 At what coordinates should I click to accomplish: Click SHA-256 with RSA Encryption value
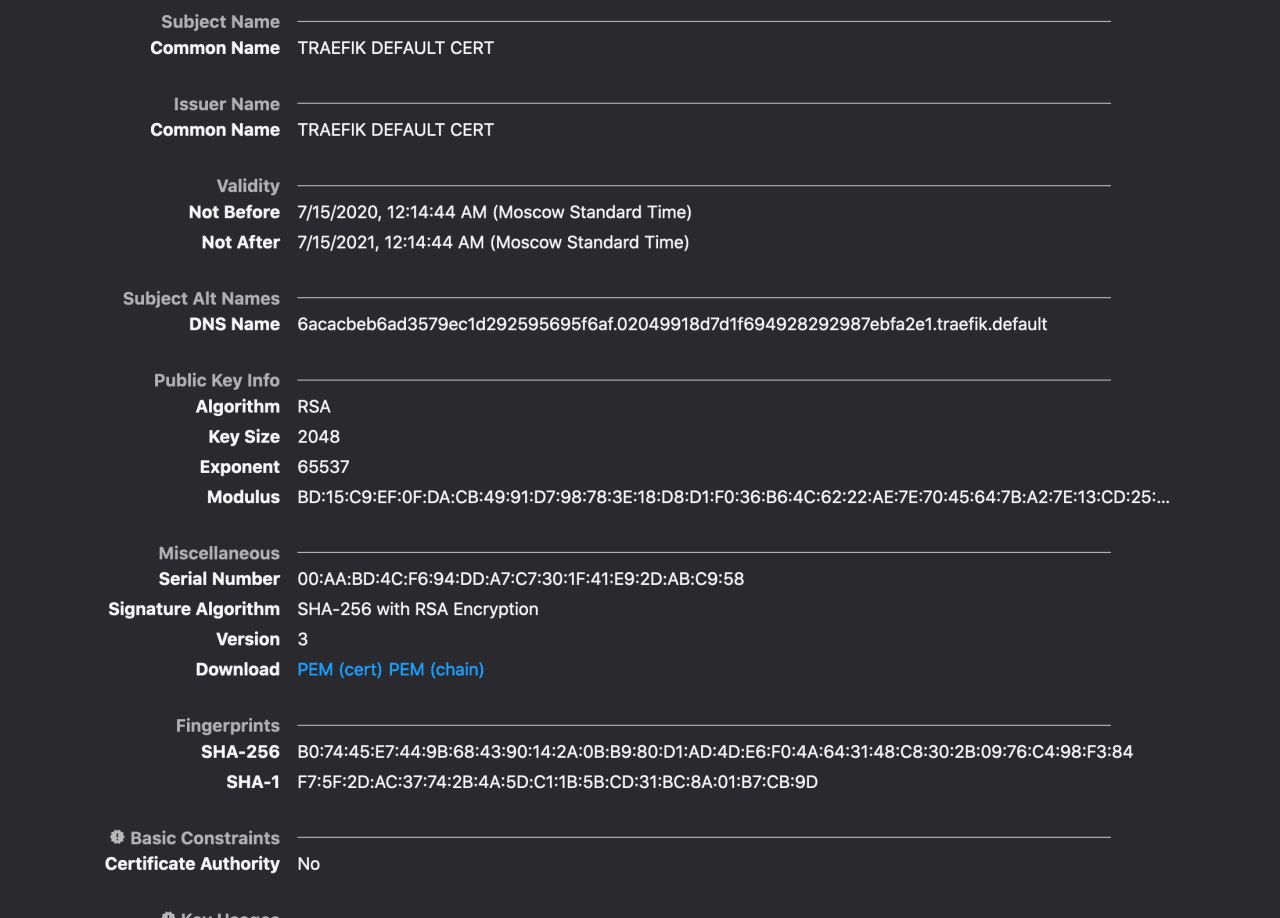(418, 609)
